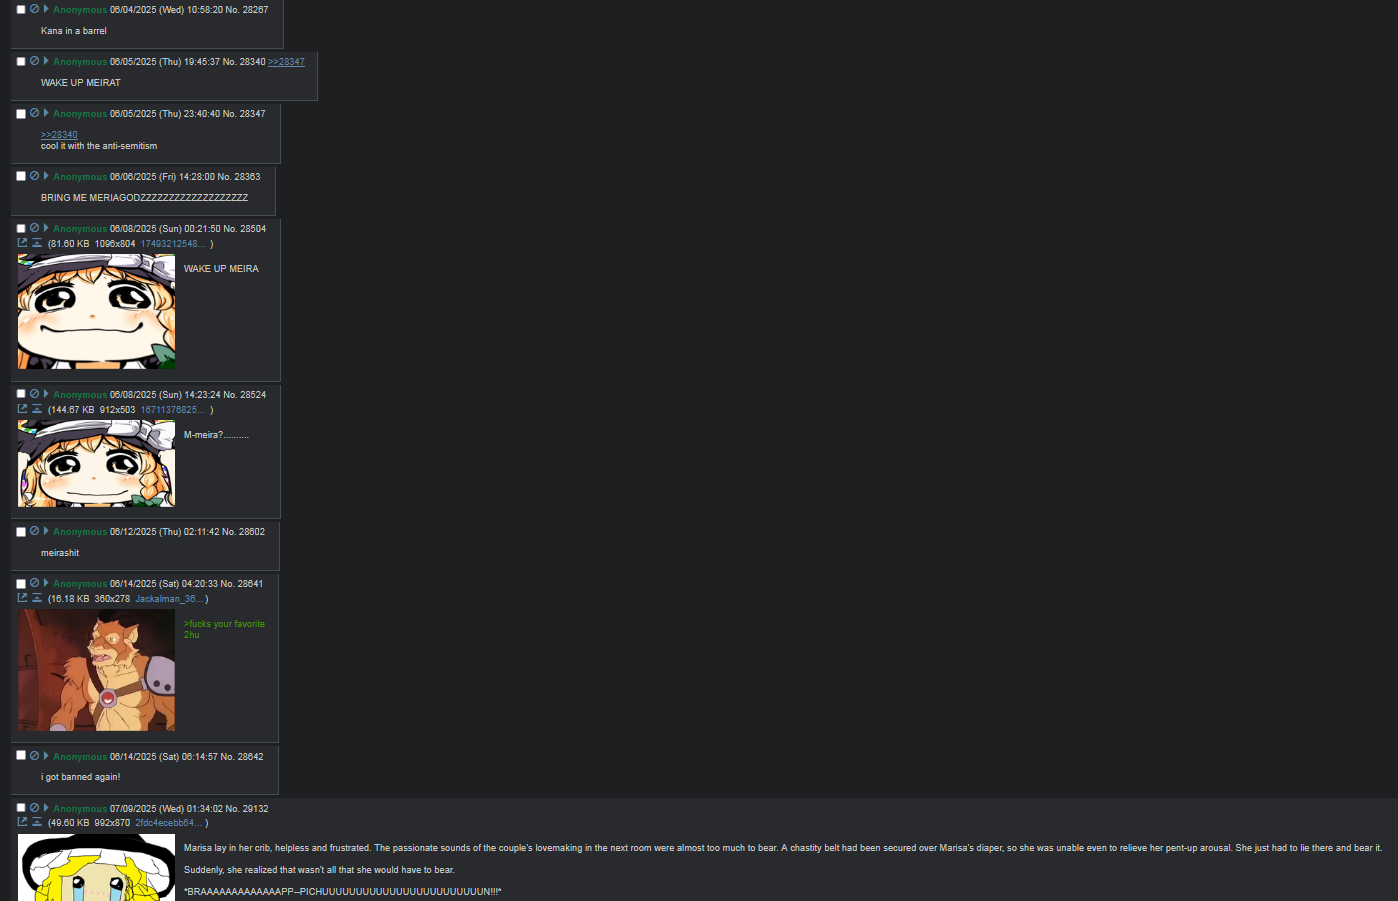Expand the post menu triangle on No. 28340
The image size is (1398, 901).
[46, 61]
